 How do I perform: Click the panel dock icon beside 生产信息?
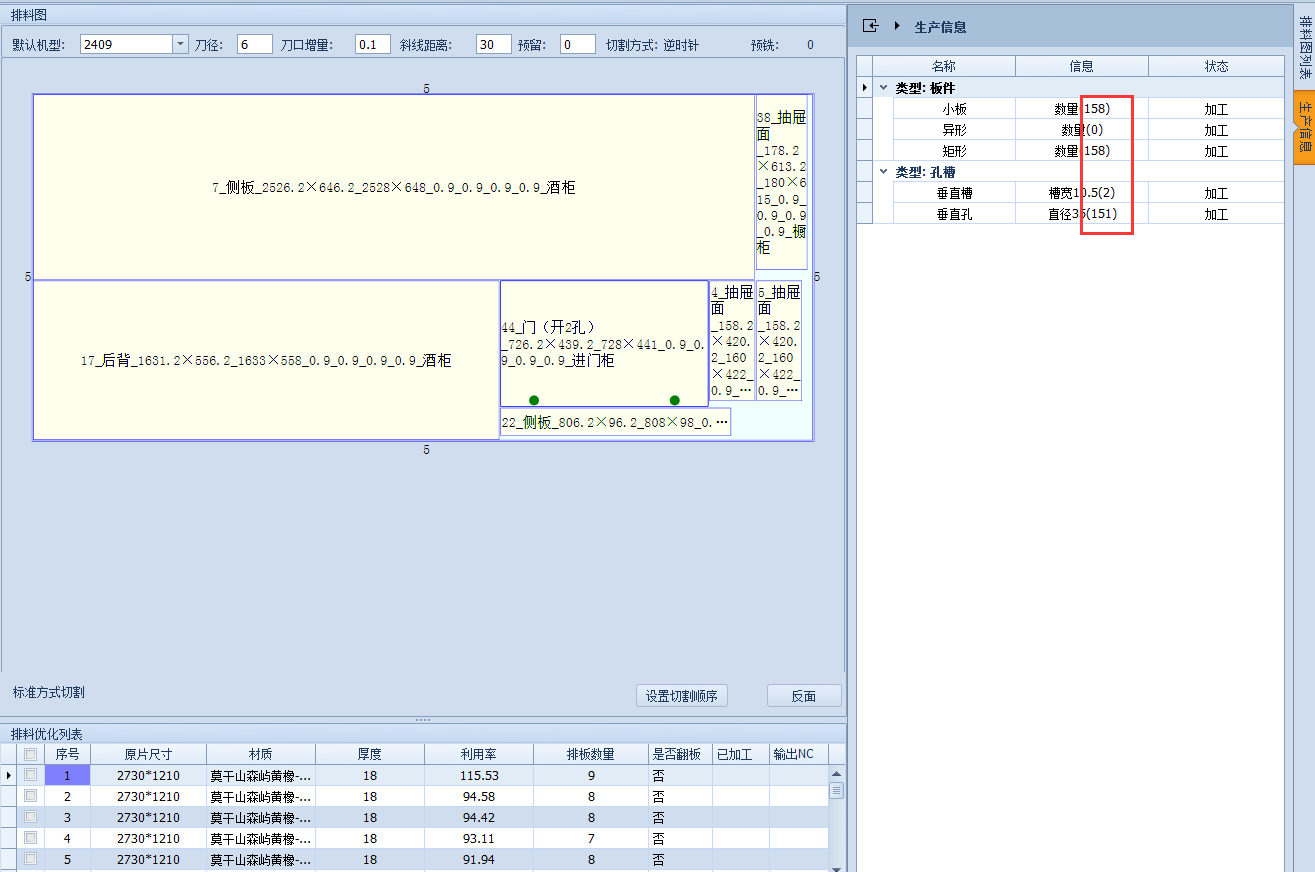coord(870,26)
